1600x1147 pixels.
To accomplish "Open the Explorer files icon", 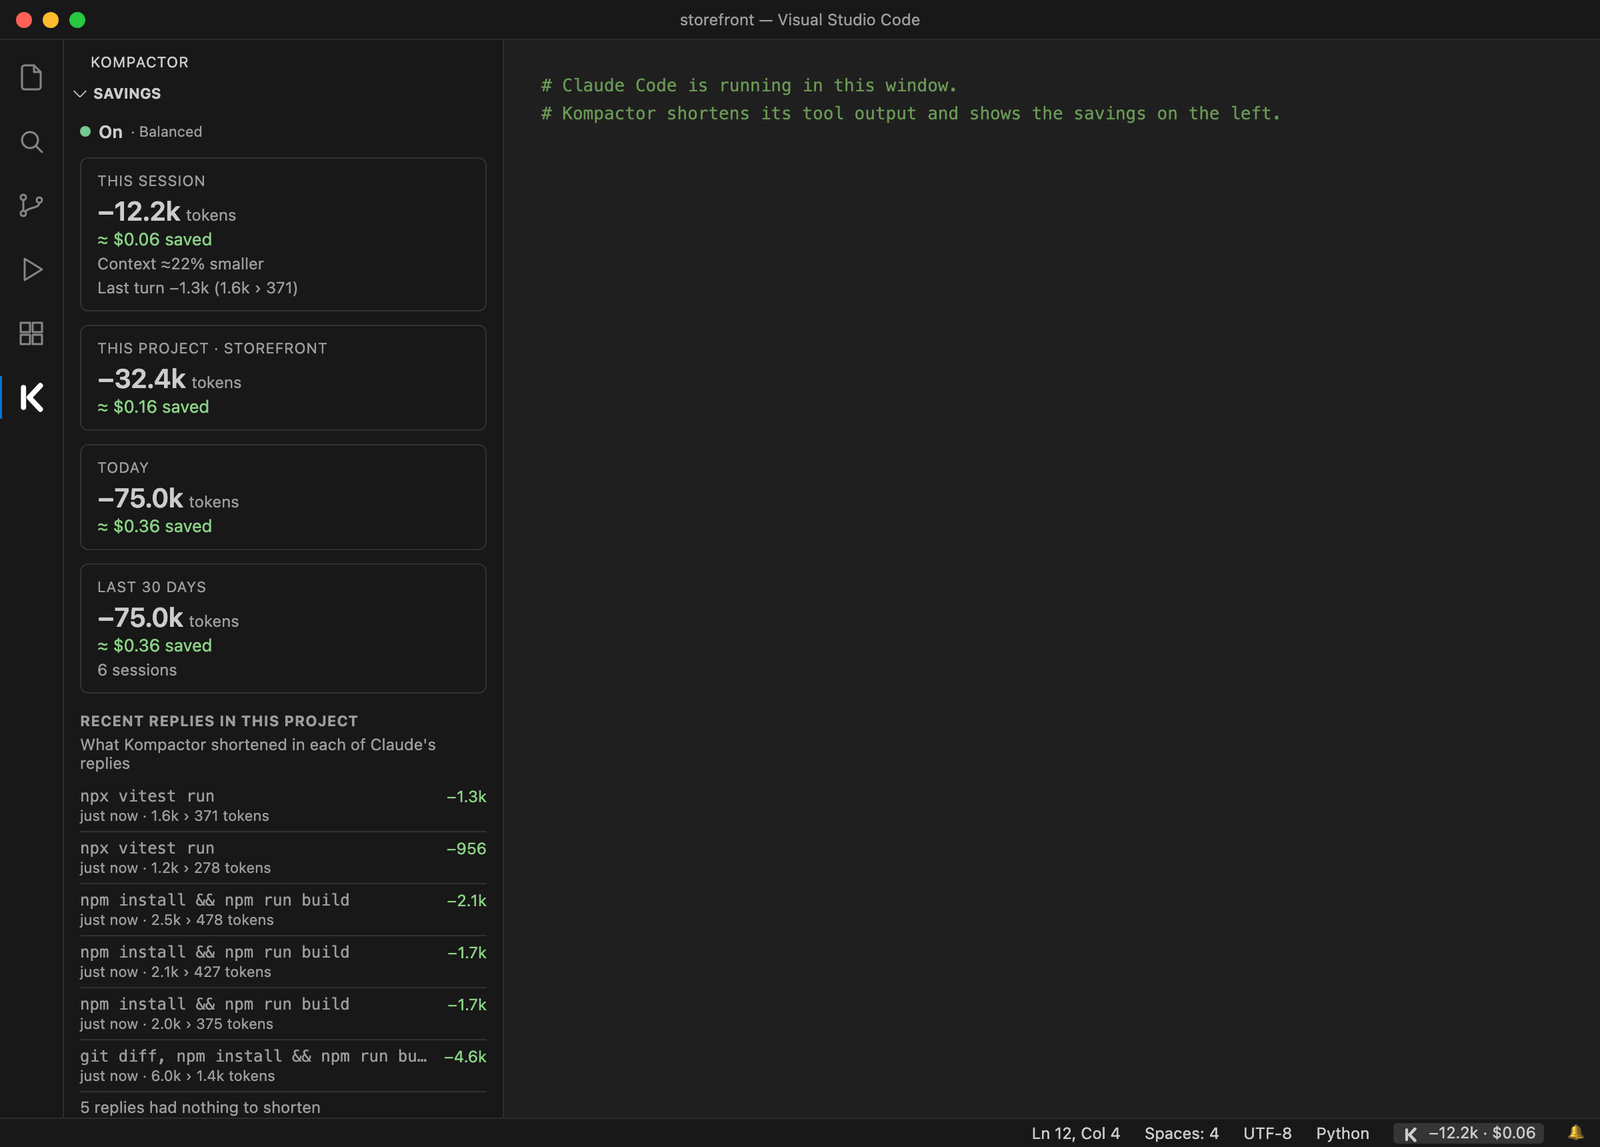I will pos(31,77).
